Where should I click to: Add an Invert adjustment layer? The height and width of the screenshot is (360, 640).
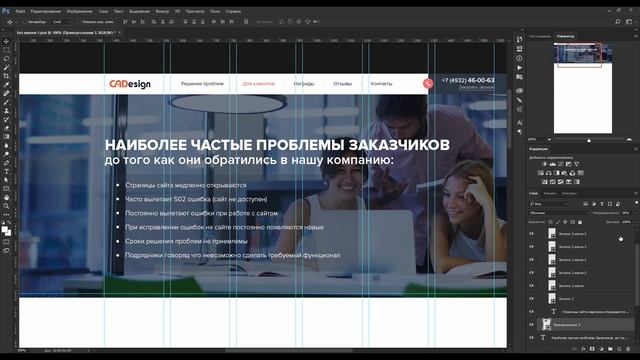545,182
